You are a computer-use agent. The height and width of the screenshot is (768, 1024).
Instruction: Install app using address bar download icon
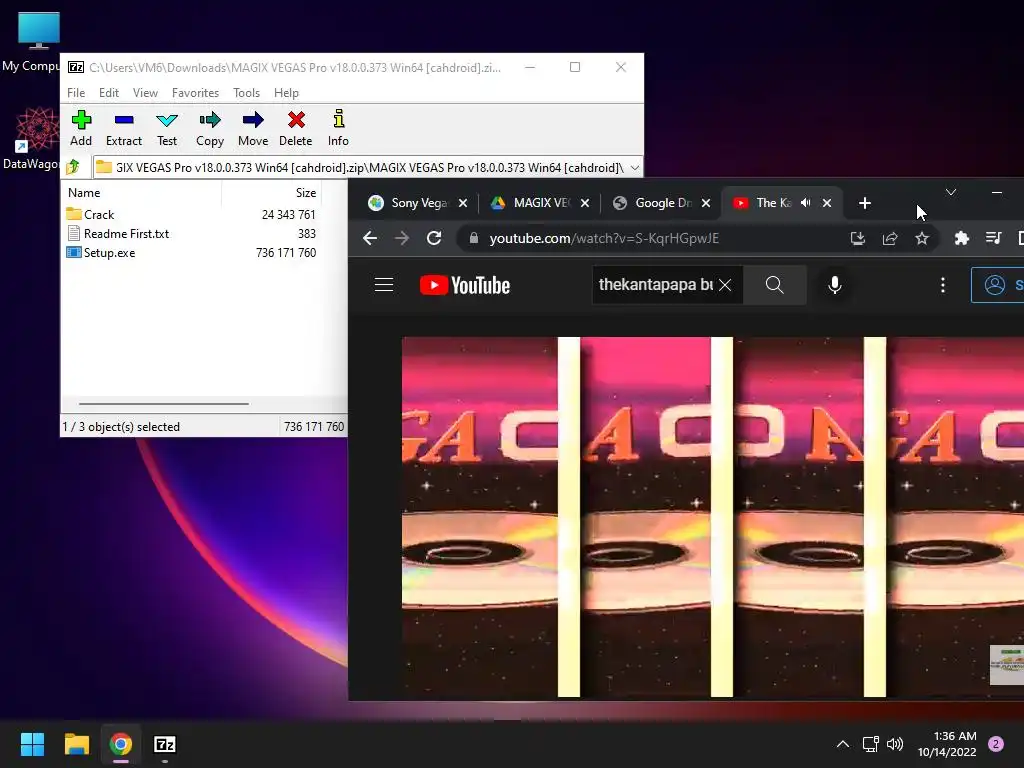857,238
